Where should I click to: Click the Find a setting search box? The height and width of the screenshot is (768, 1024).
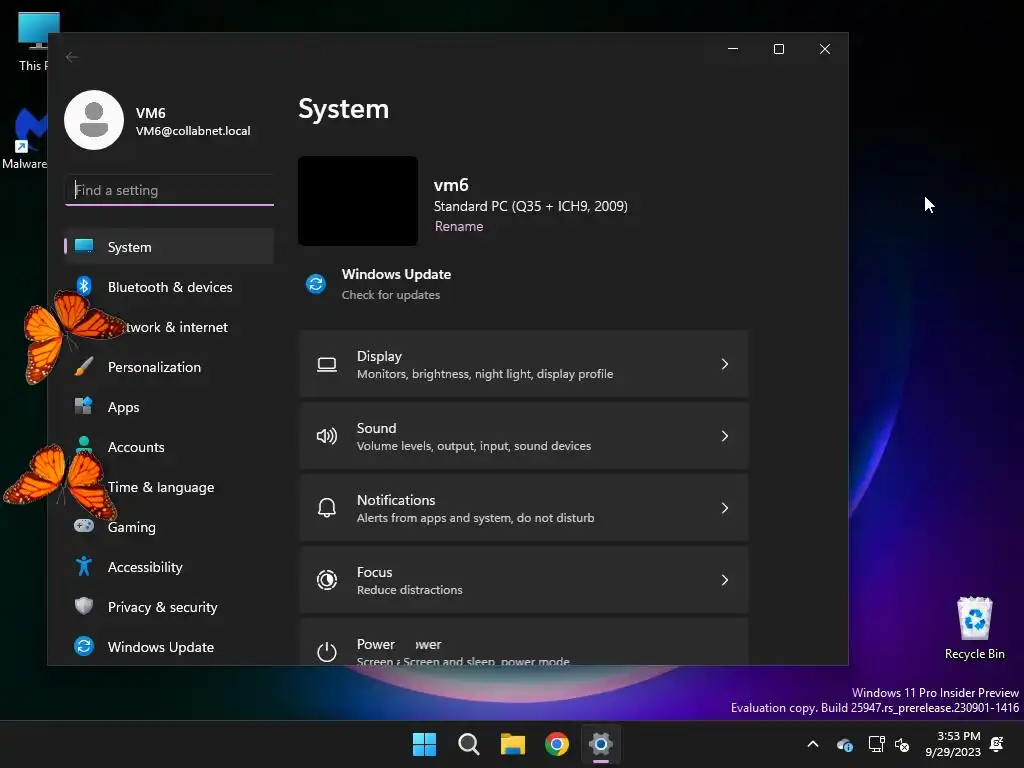click(x=170, y=190)
